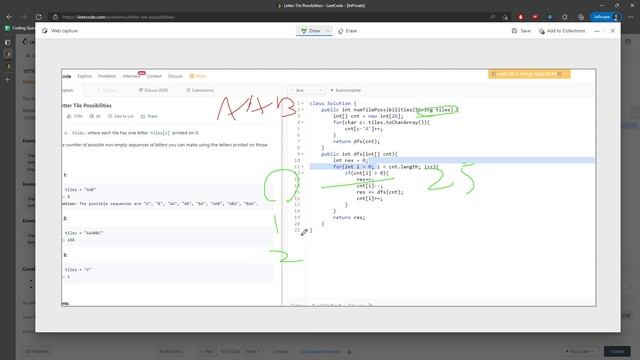The height and width of the screenshot is (360, 640).
Task: Click the second red extension icon in toolbar
Action: 535,17
